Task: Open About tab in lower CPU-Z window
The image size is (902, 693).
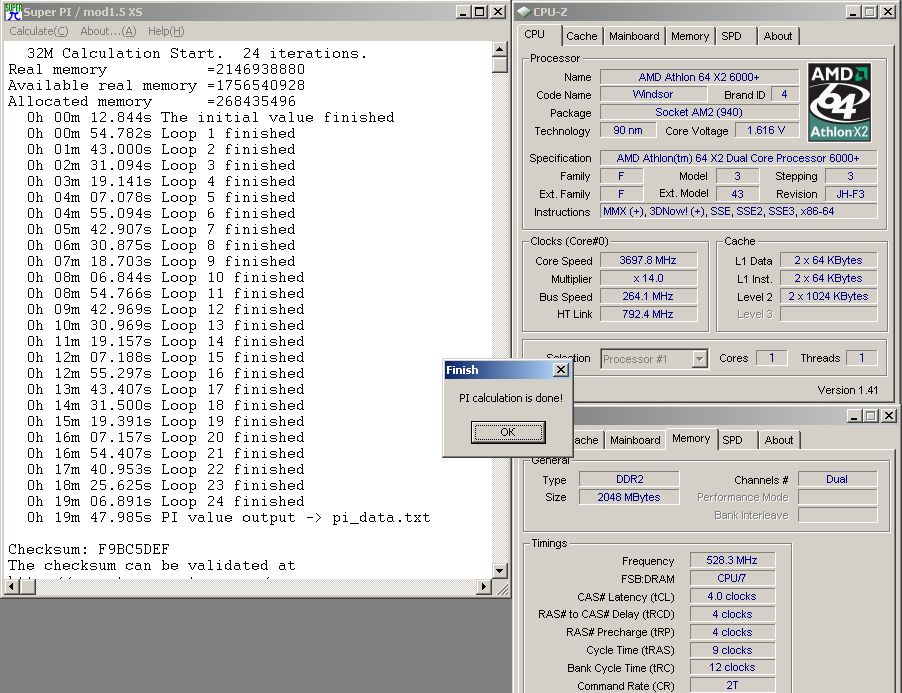Action: pyautogui.click(x=778, y=440)
